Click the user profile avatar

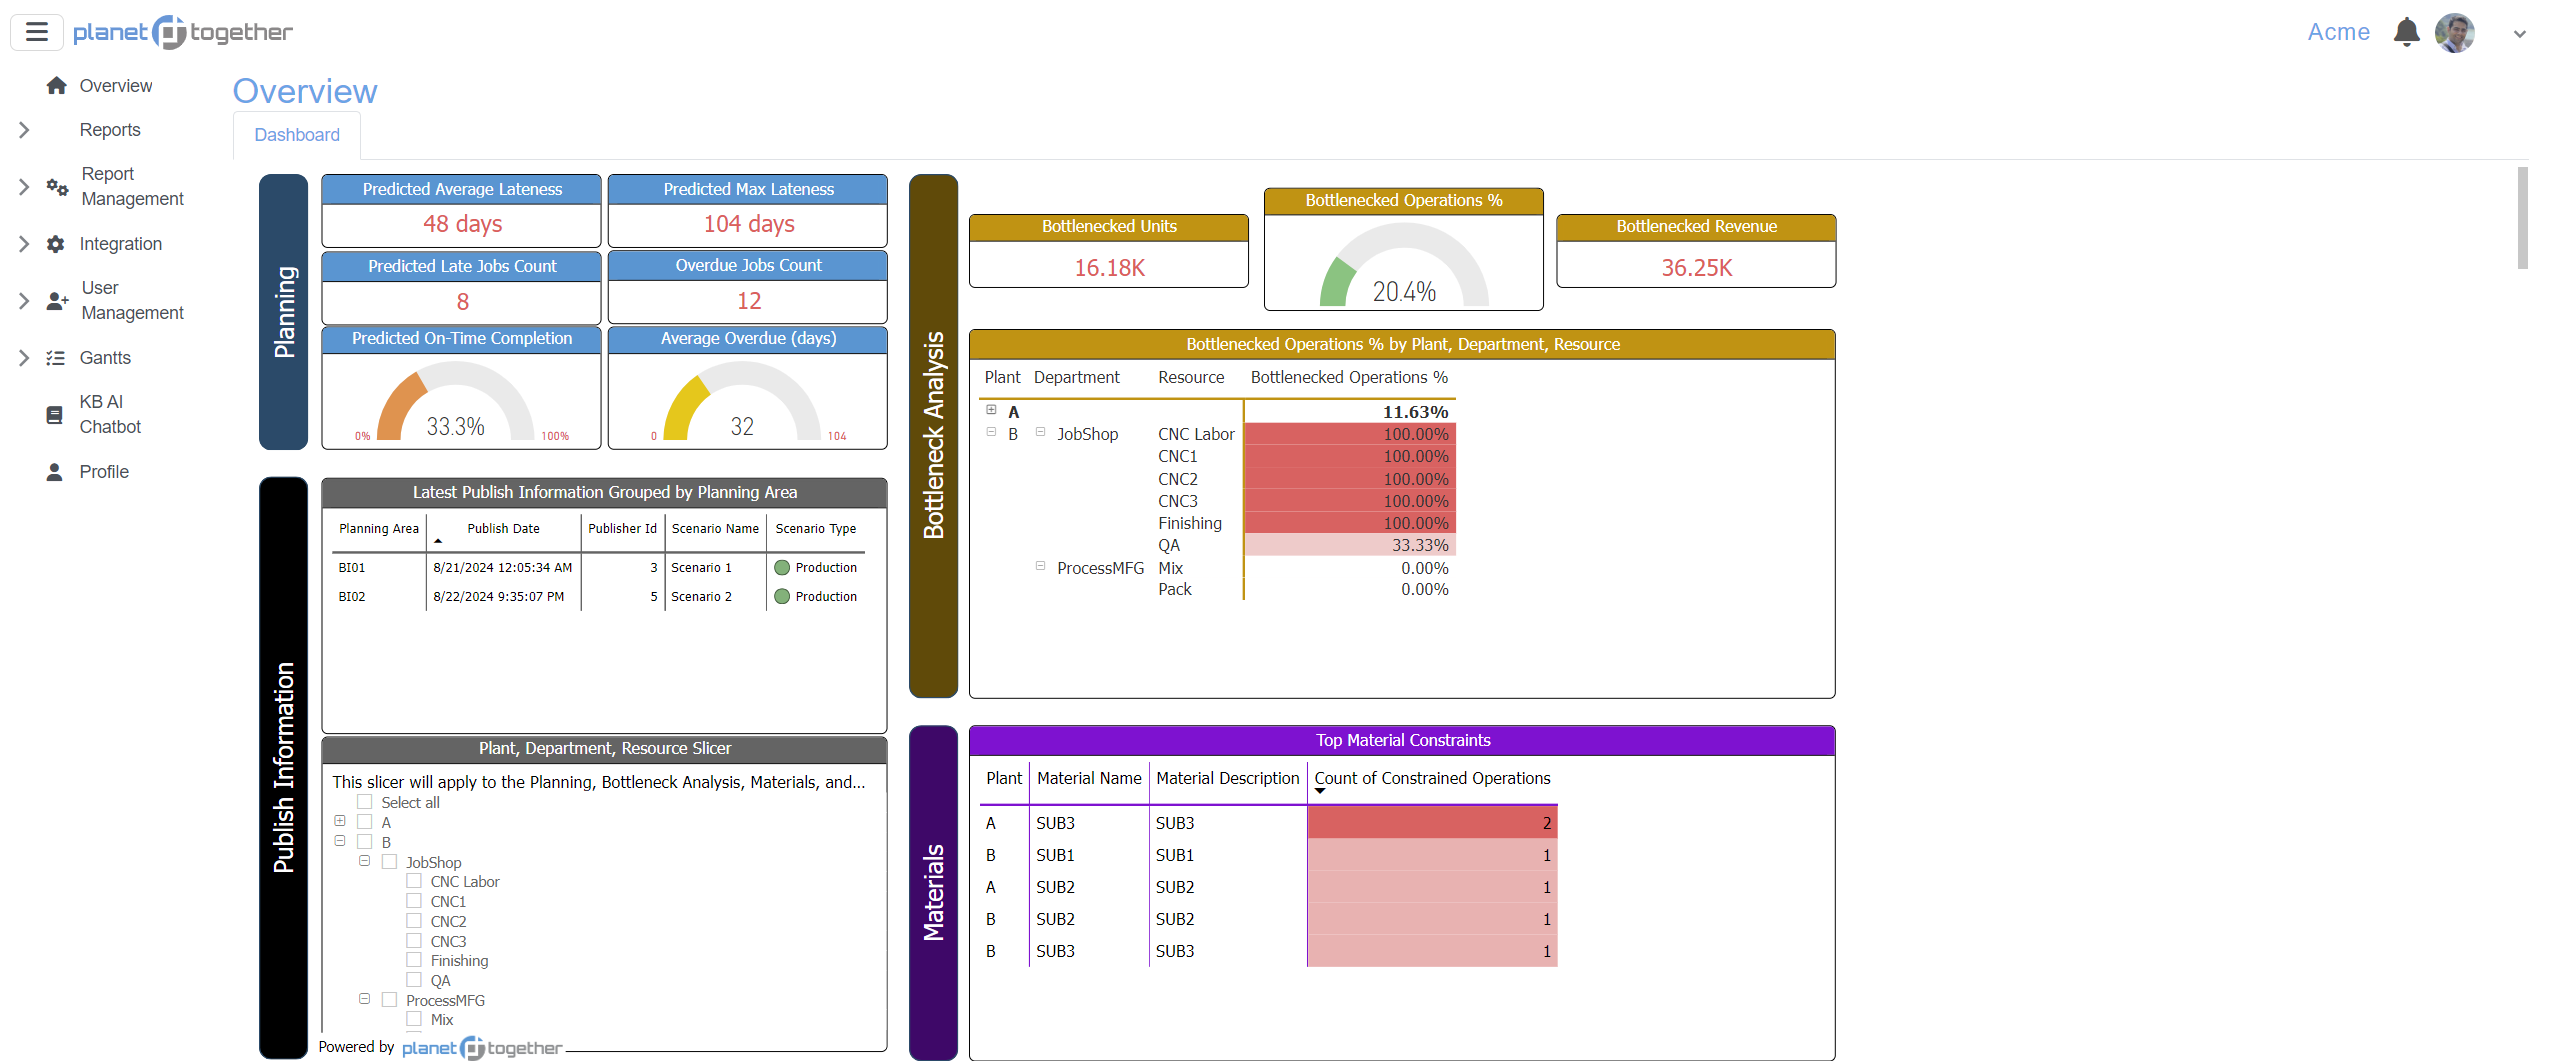click(2454, 32)
